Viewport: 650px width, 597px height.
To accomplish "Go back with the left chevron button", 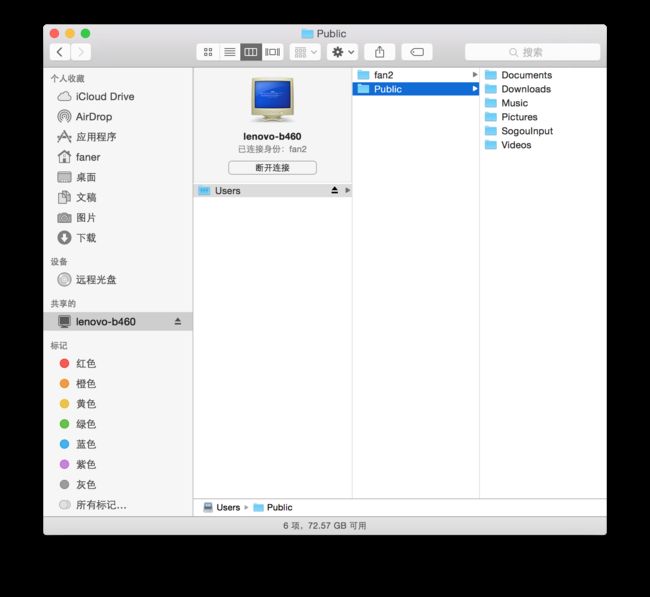I will point(60,52).
